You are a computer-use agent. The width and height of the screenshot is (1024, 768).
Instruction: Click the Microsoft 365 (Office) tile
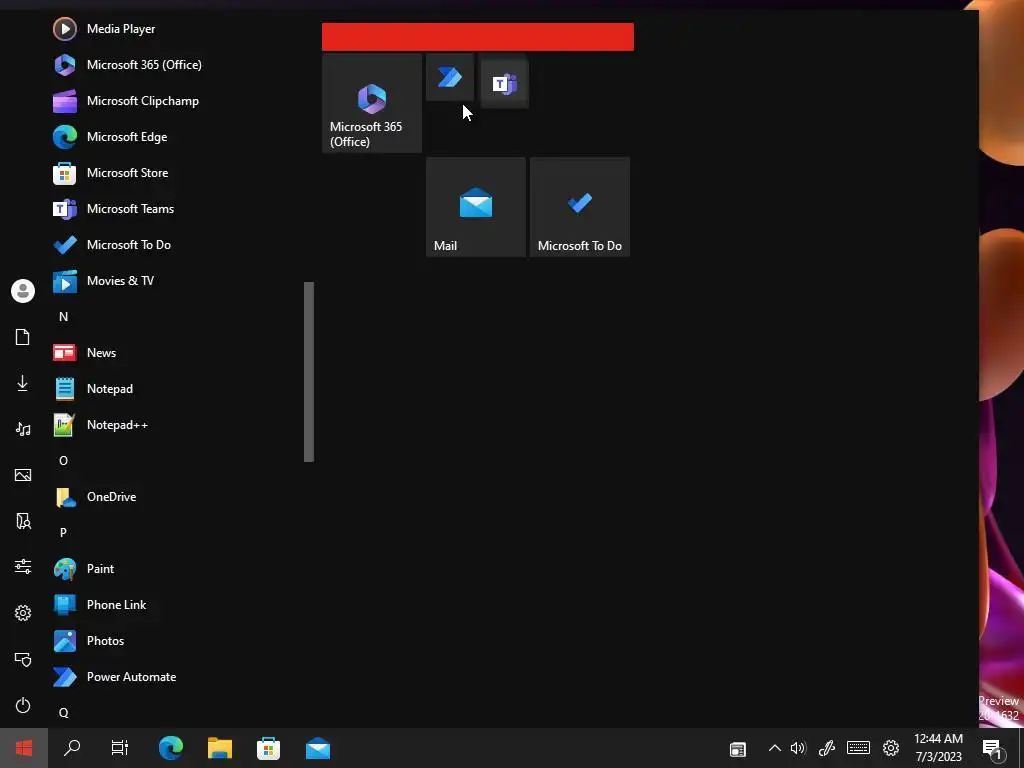372,103
